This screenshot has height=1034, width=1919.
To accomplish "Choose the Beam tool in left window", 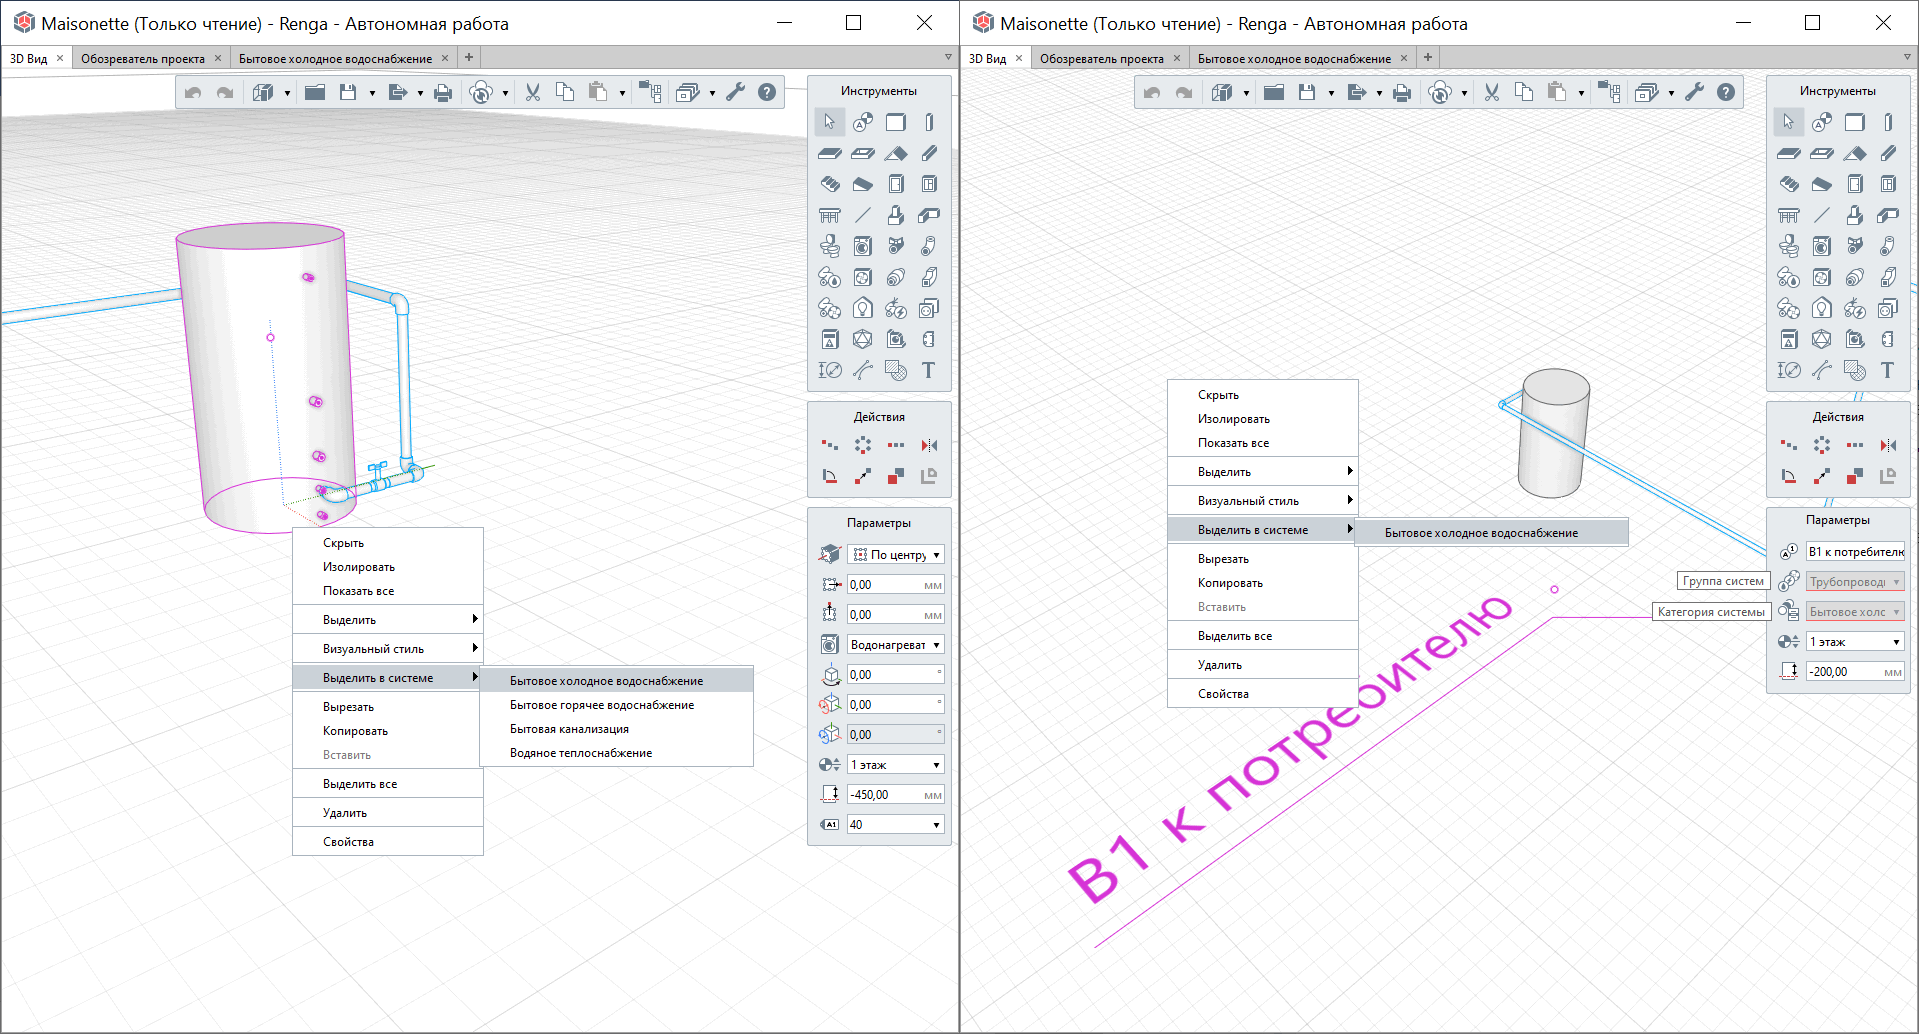I will click(929, 153).
